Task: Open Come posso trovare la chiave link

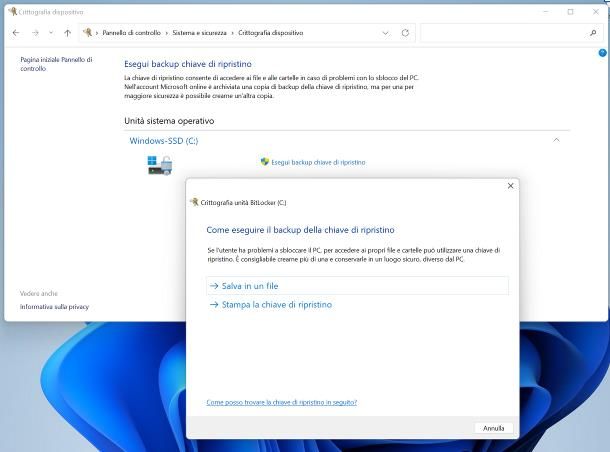Action: [282, 402]
